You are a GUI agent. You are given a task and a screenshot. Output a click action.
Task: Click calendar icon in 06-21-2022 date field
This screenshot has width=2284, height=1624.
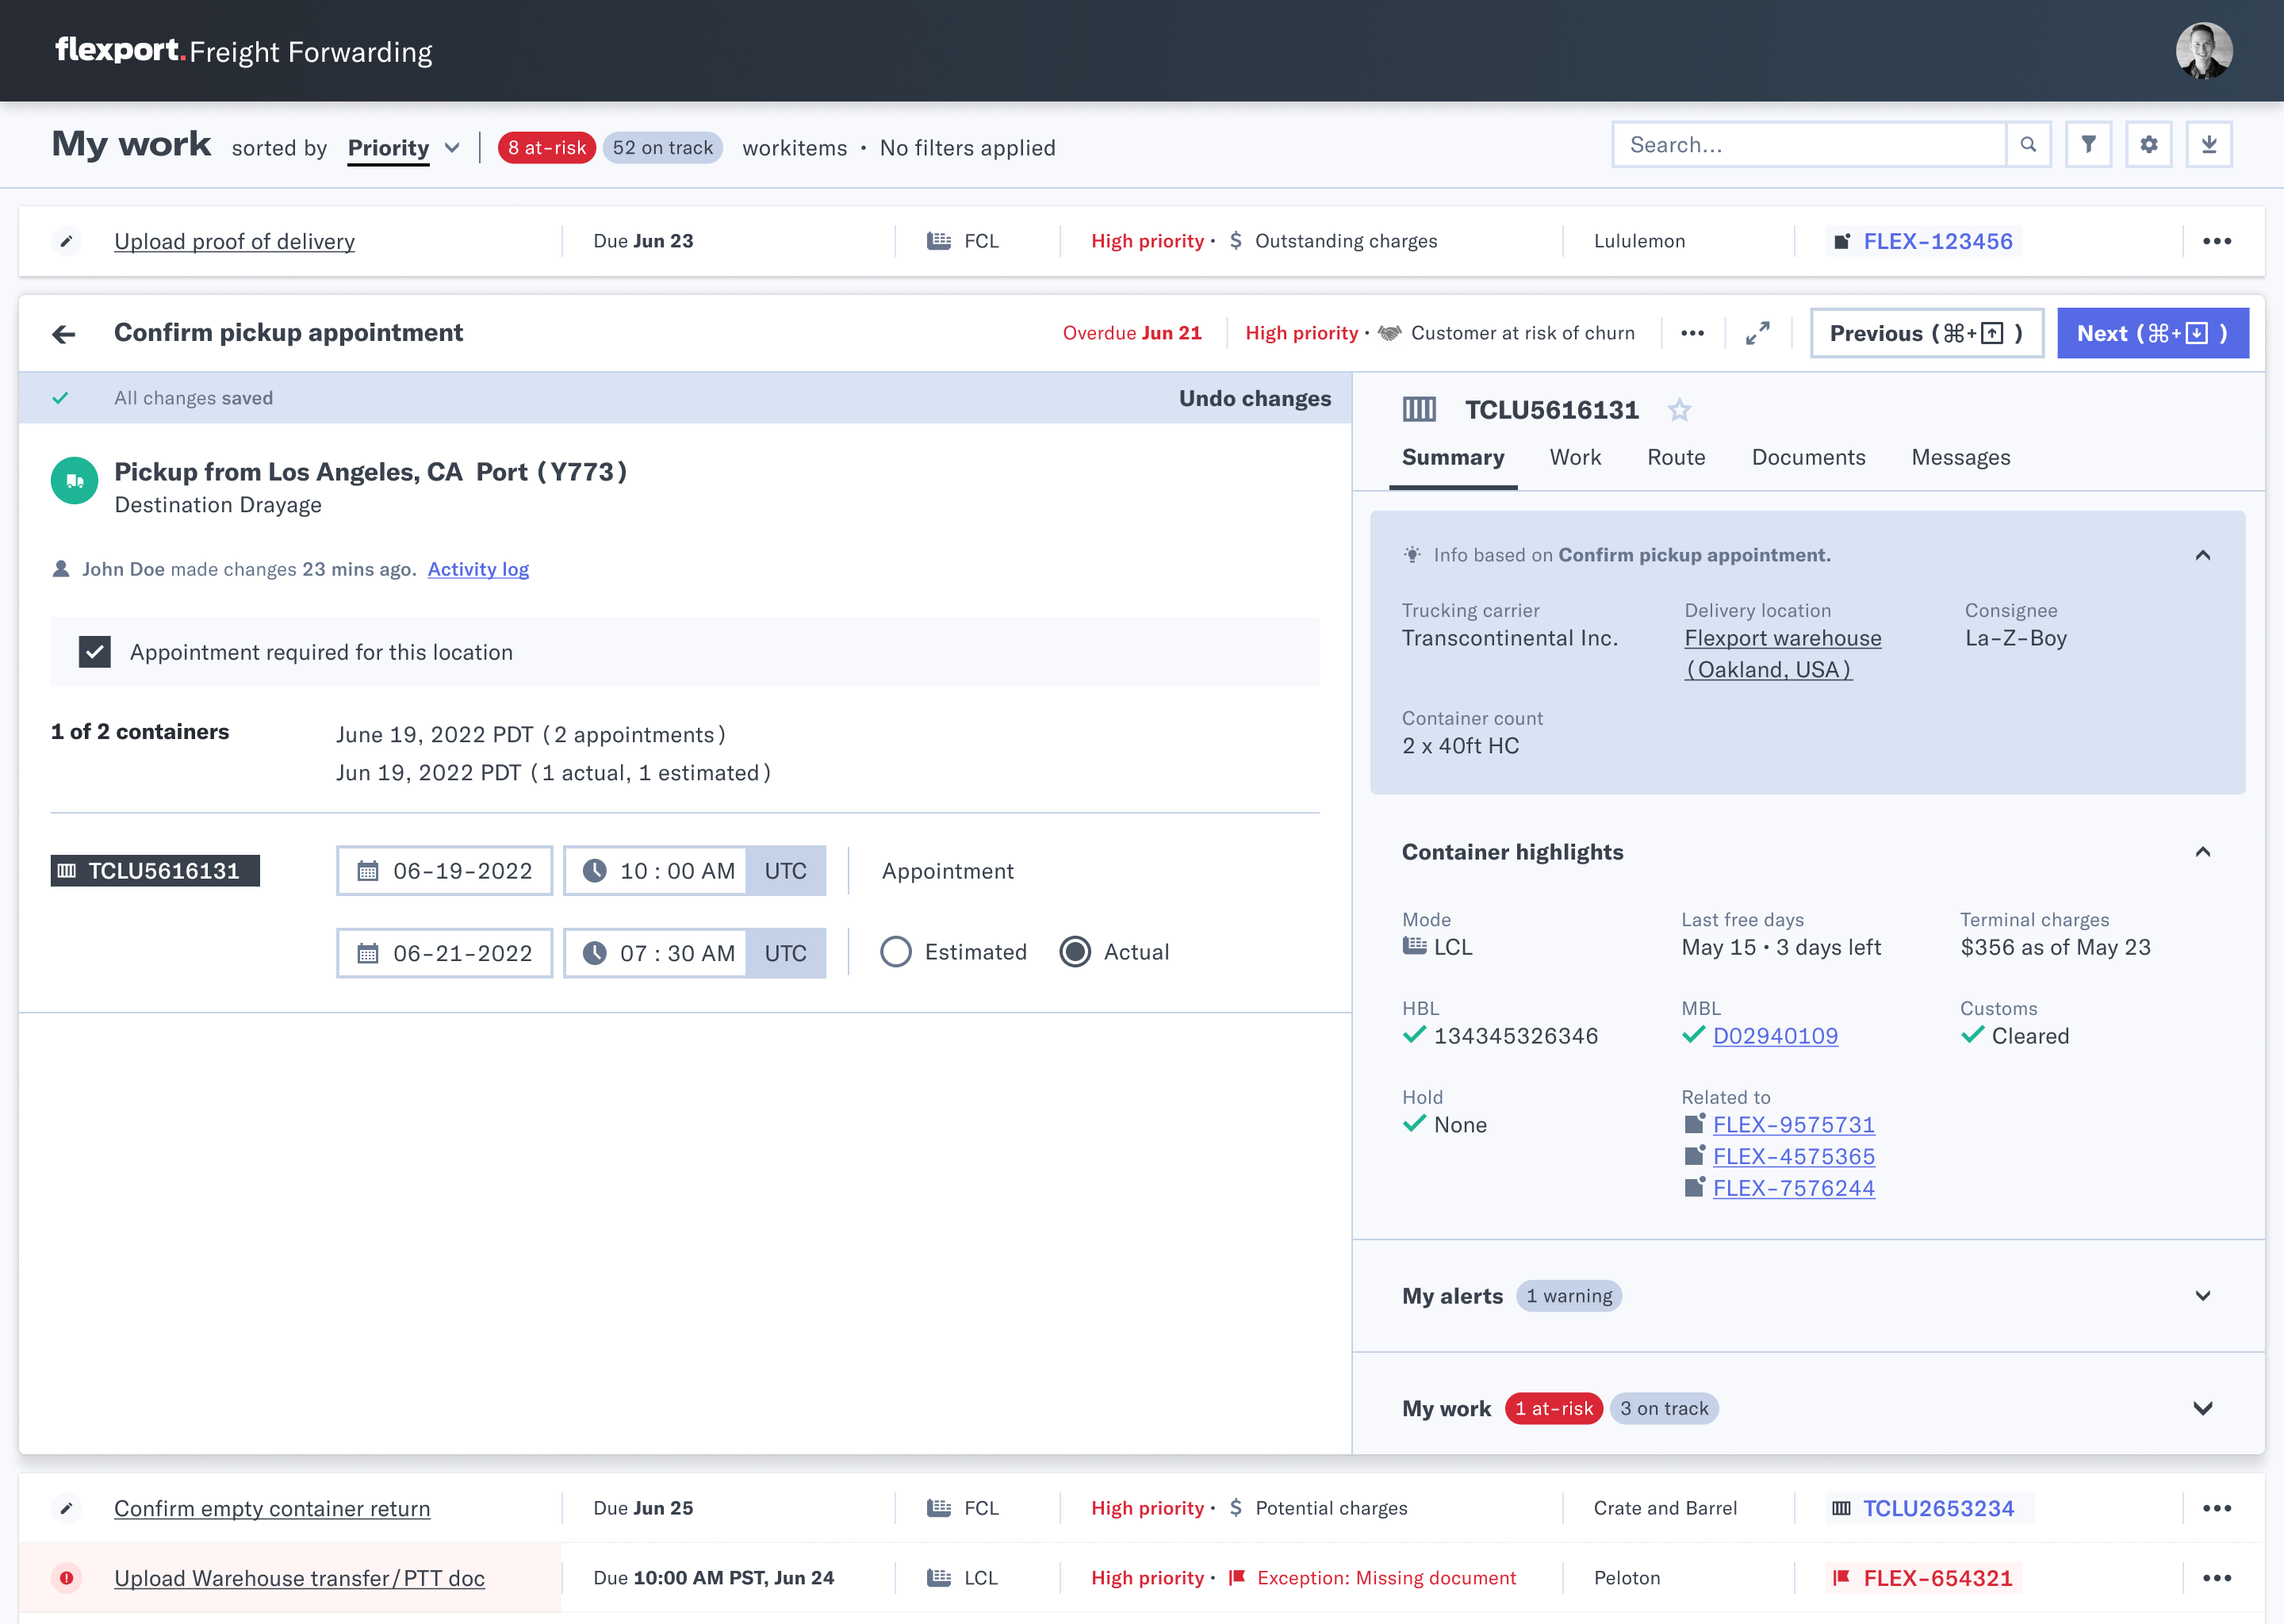368,953
